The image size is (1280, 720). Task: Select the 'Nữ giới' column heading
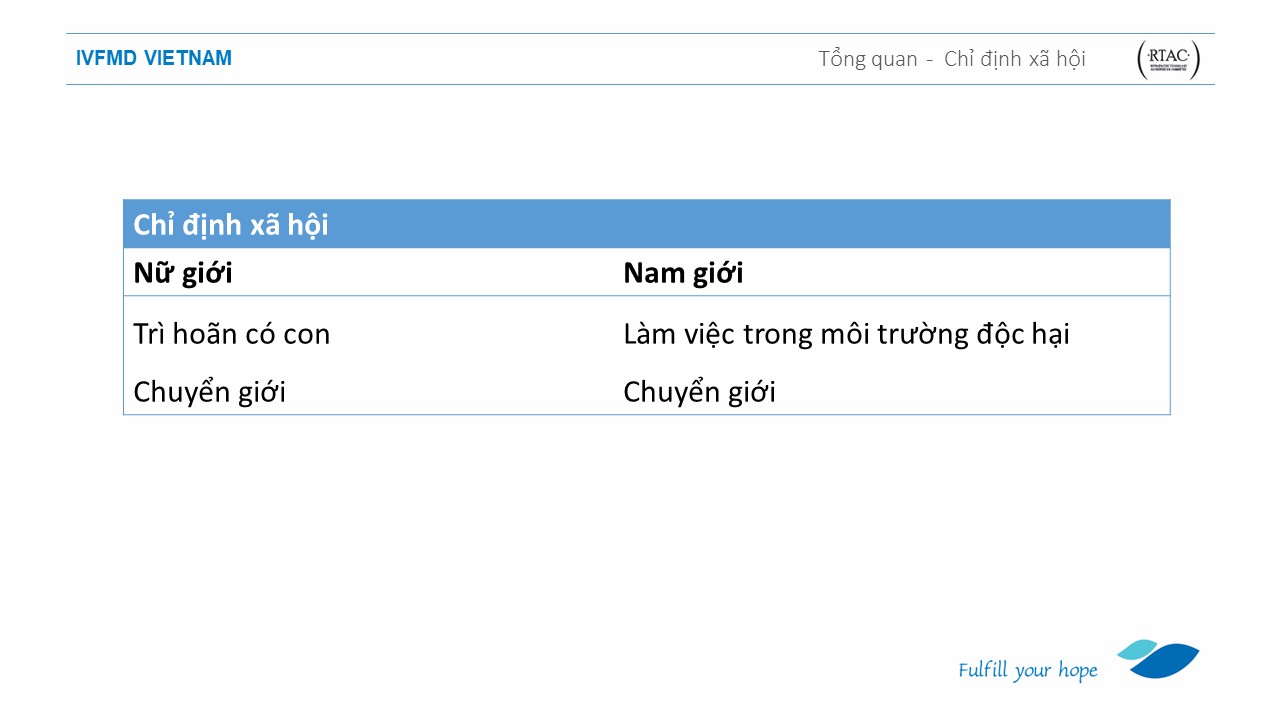coord(183,273)
